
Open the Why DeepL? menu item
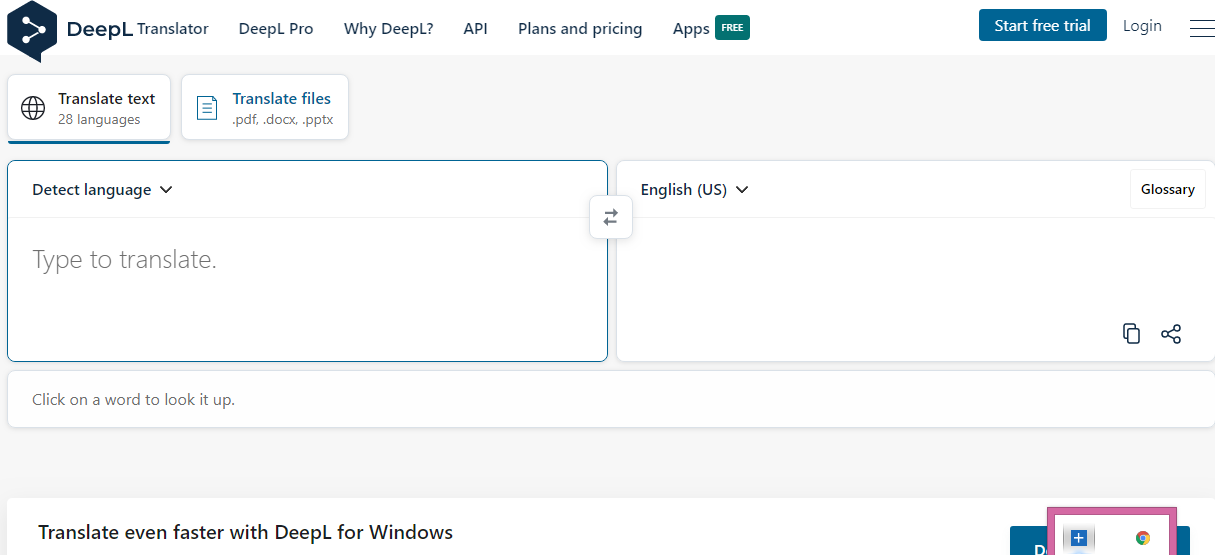[388, 29]
